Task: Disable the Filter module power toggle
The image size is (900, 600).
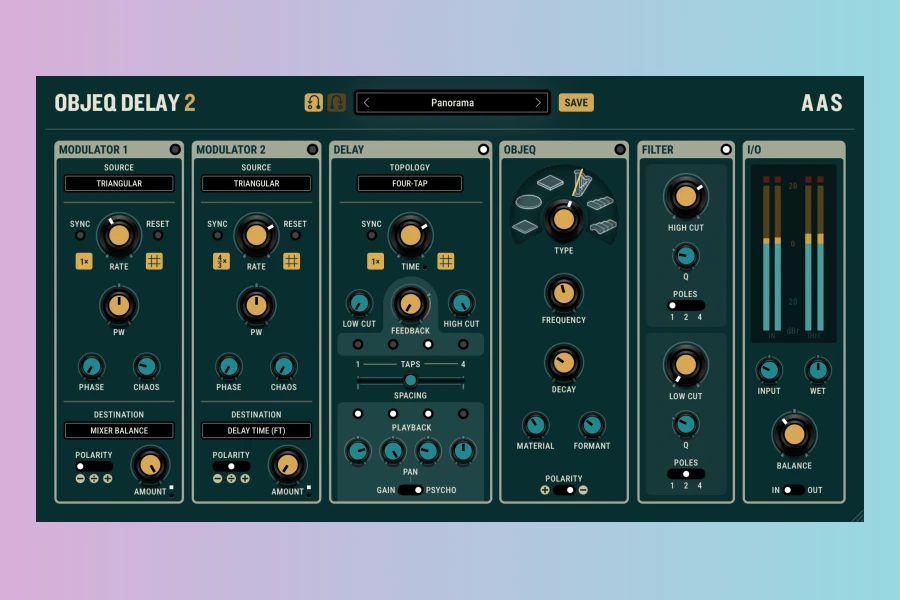Action: [726, 150]
